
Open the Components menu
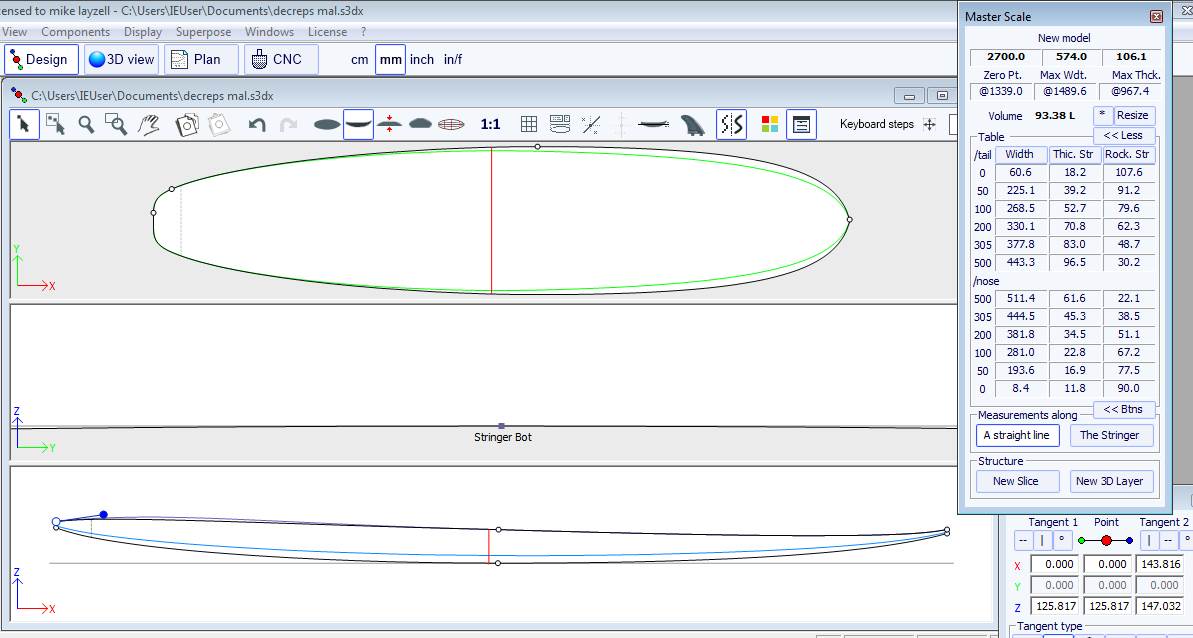click(x=76, y=32)
